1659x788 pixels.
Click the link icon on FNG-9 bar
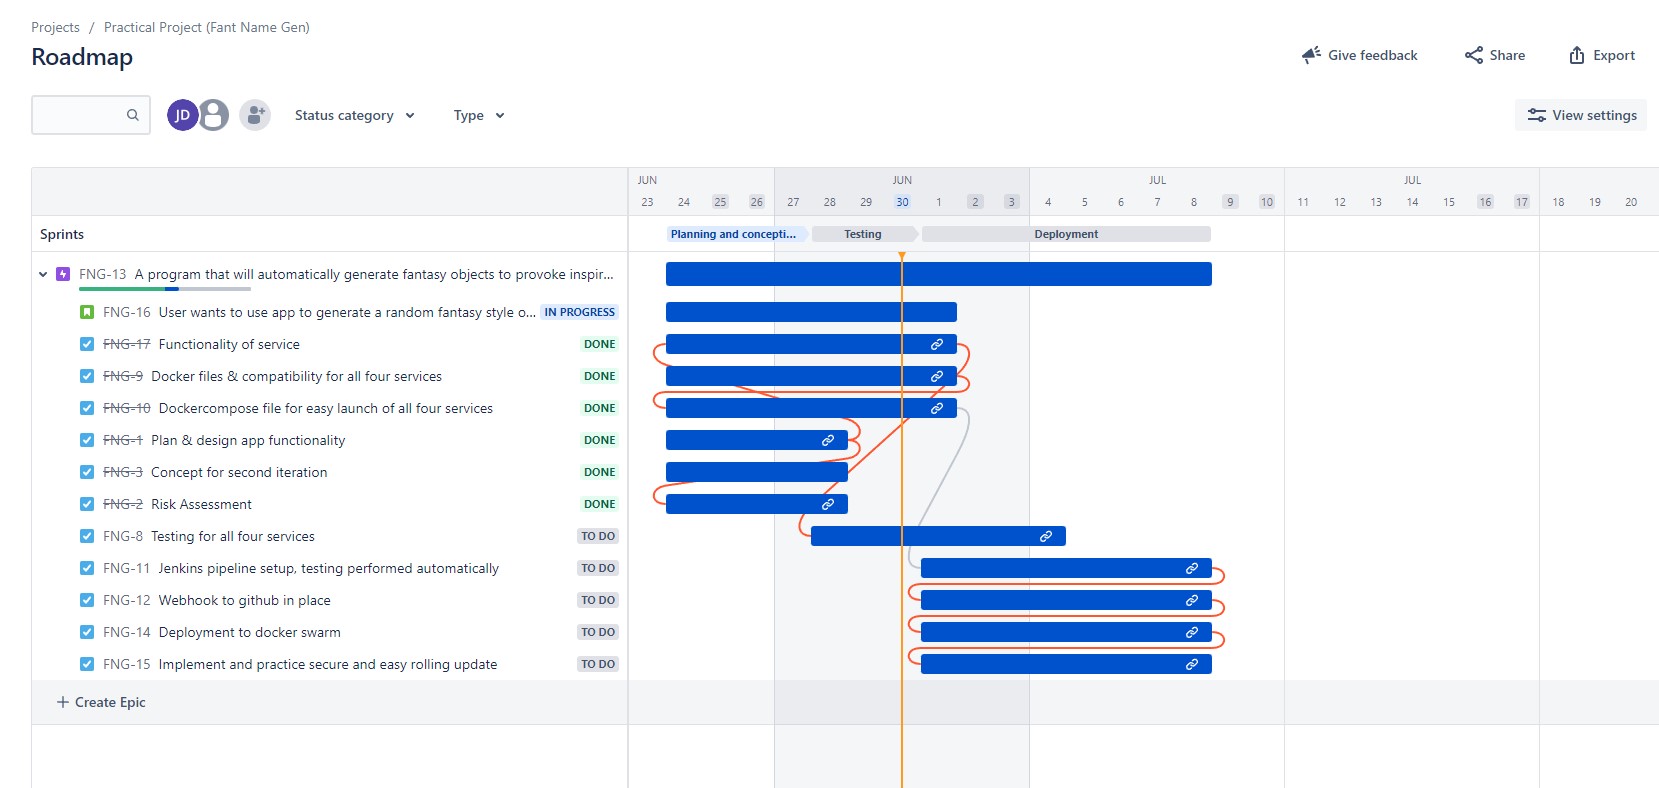(937, 376)
